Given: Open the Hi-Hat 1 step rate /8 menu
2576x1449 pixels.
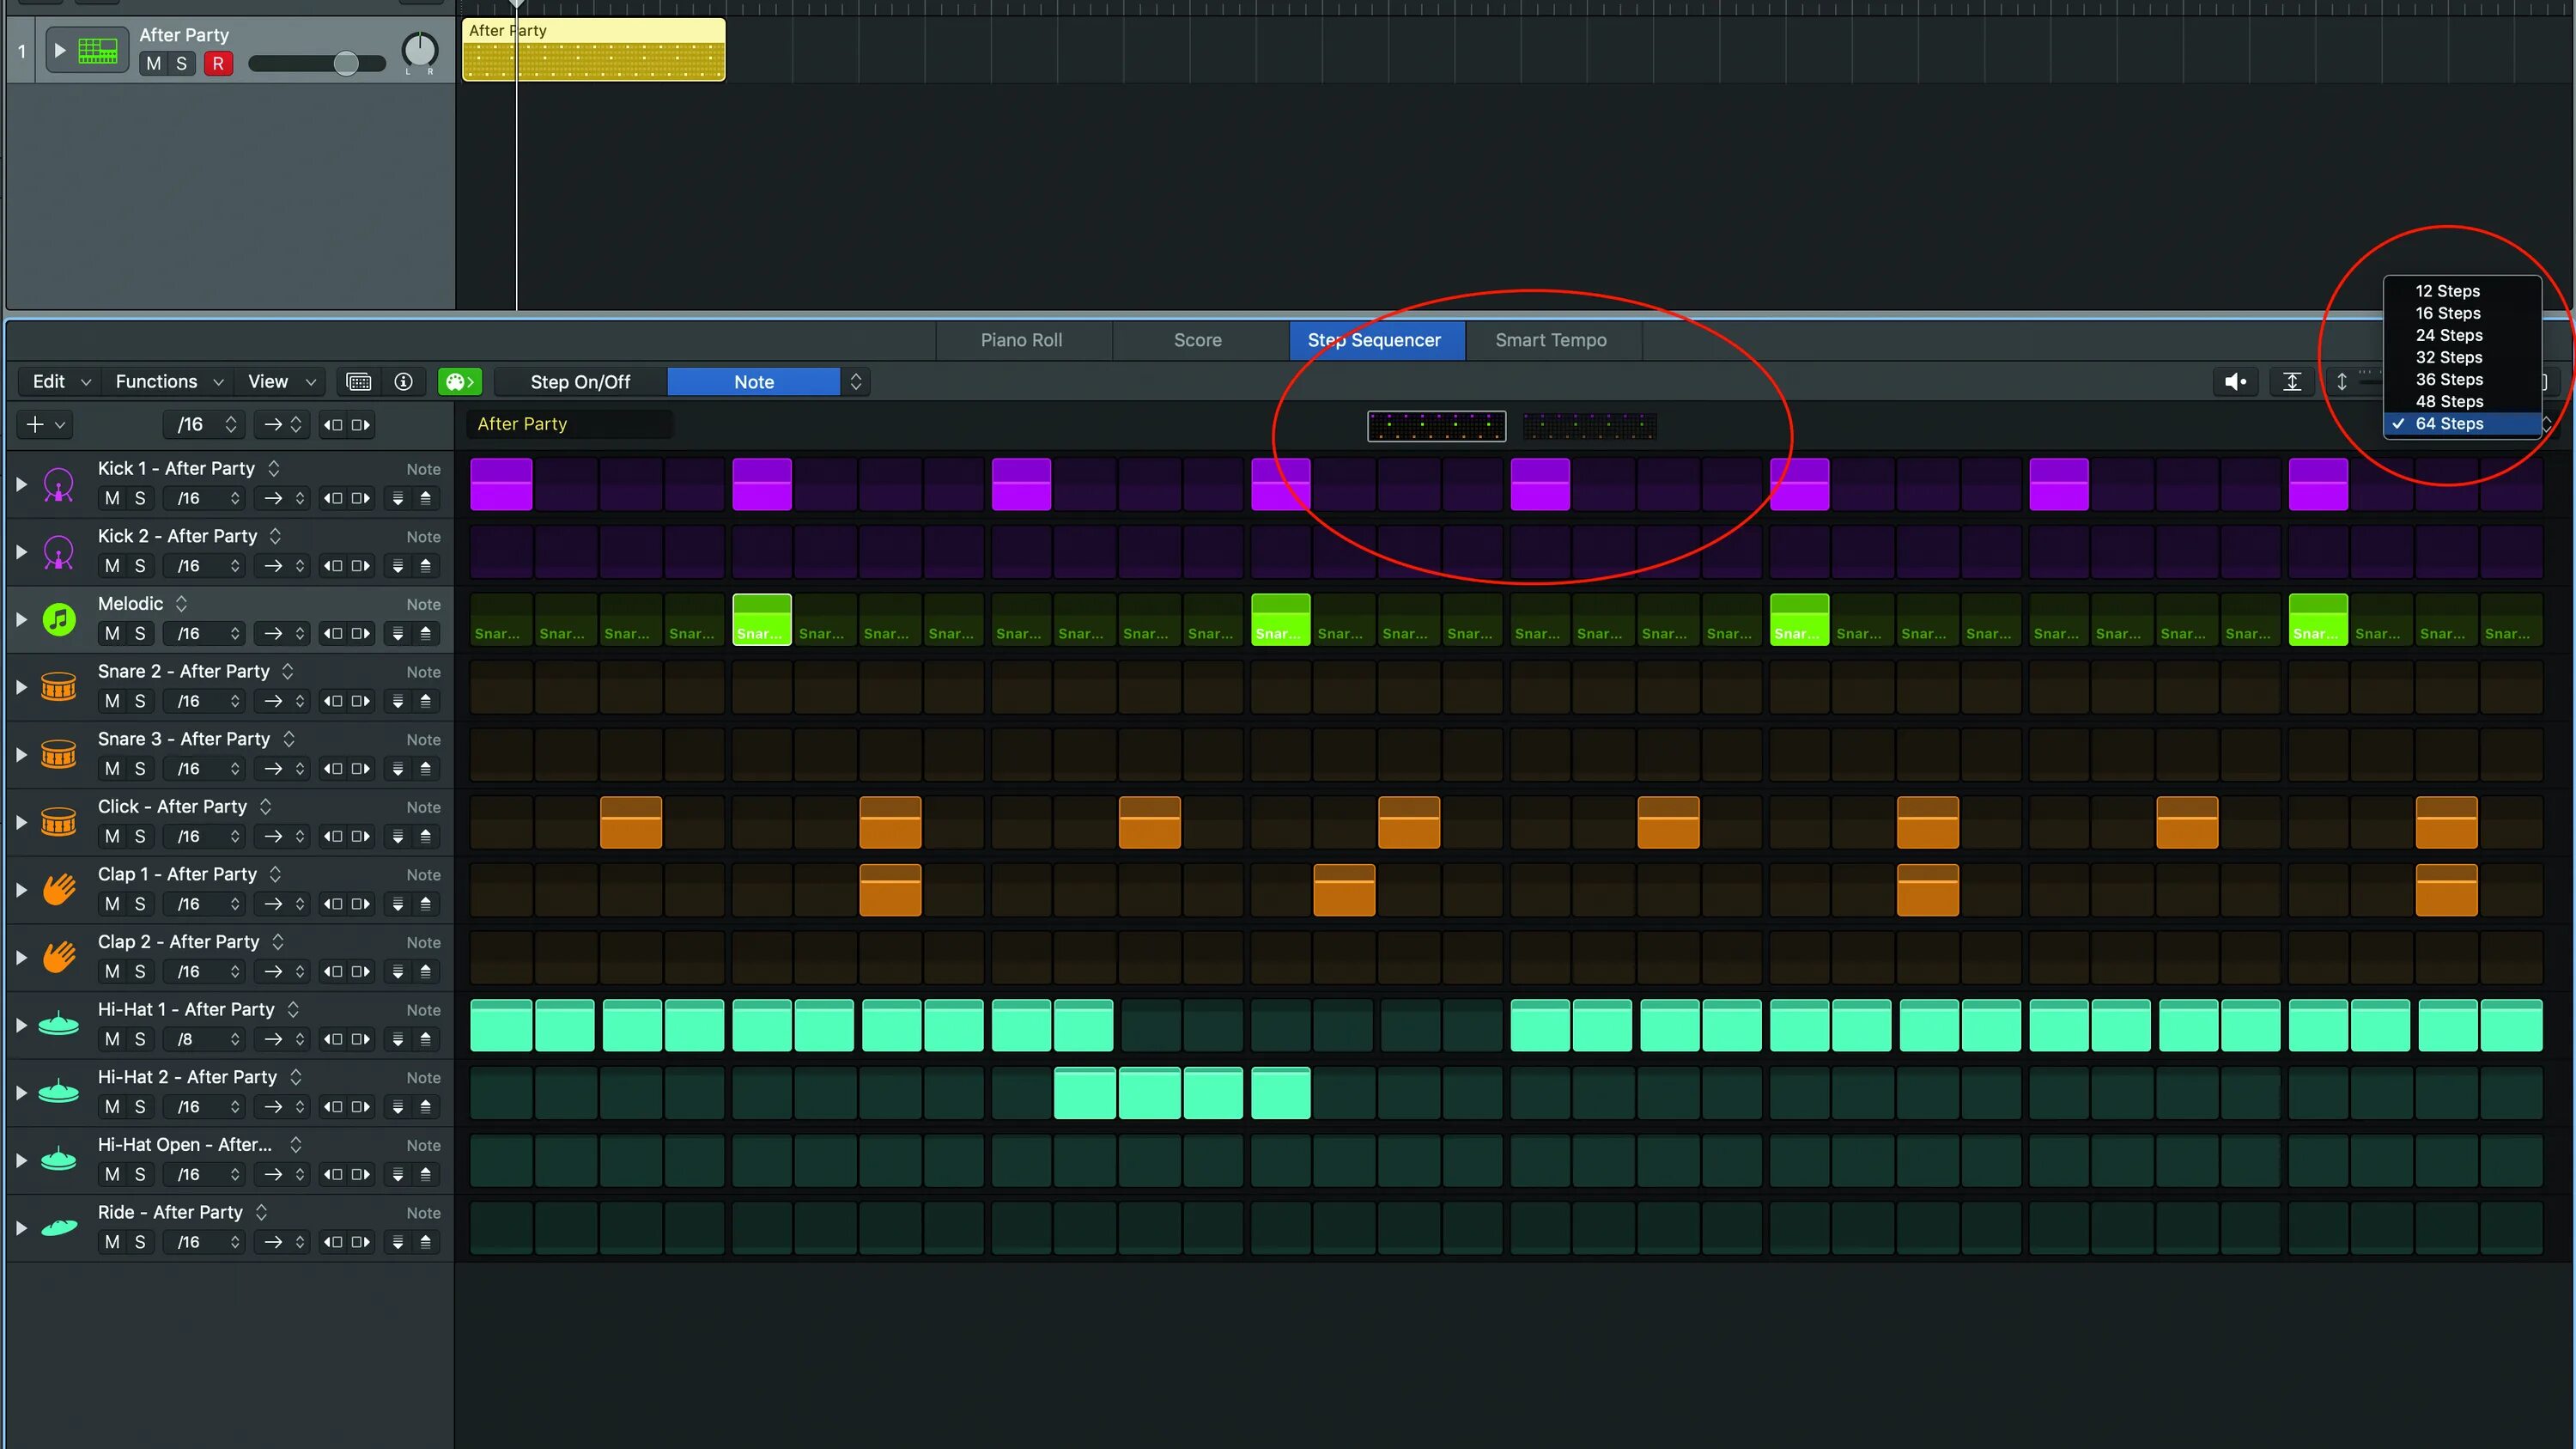Looking at the screenshot, I should pos(207,1039).
